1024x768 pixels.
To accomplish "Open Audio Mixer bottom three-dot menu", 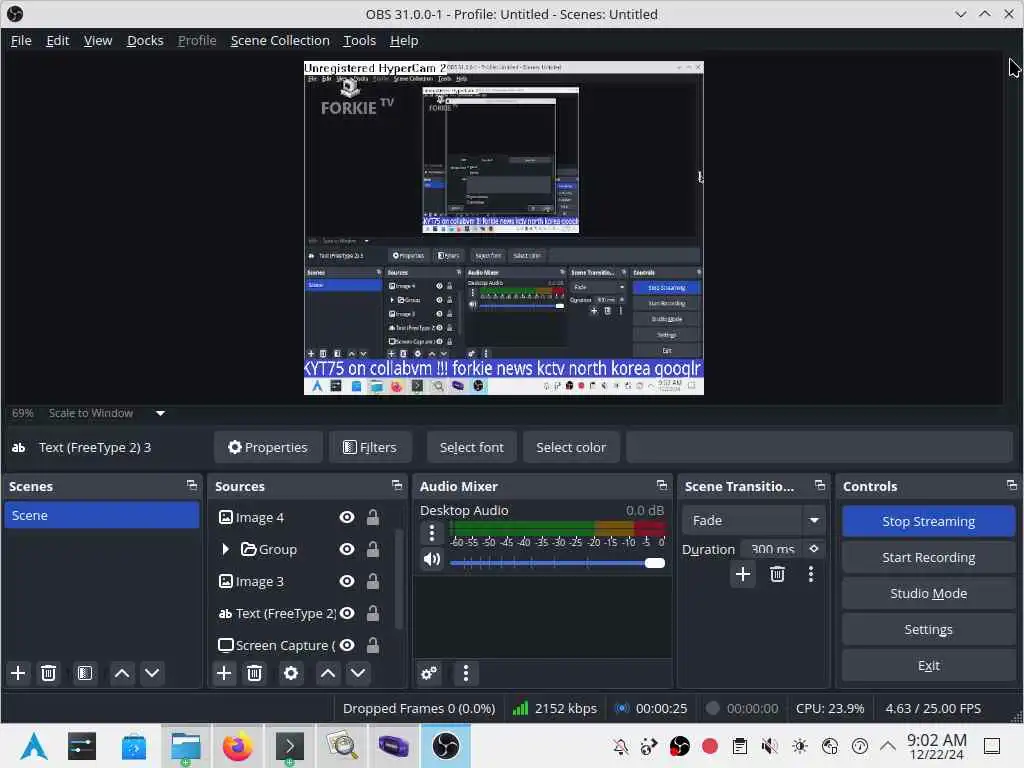I will (466, 673).
